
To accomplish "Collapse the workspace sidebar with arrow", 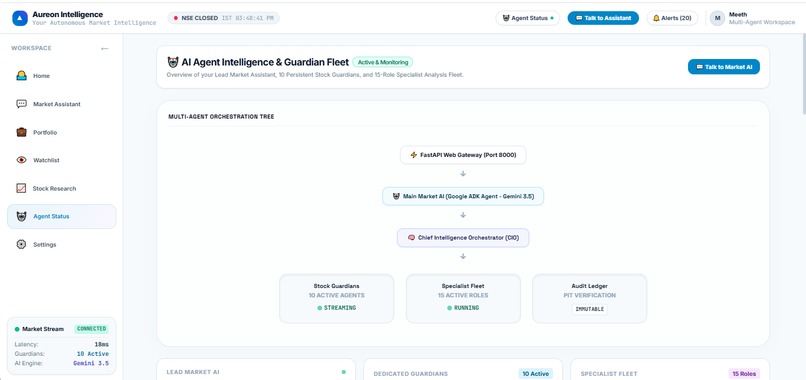I will coord(105,48).
